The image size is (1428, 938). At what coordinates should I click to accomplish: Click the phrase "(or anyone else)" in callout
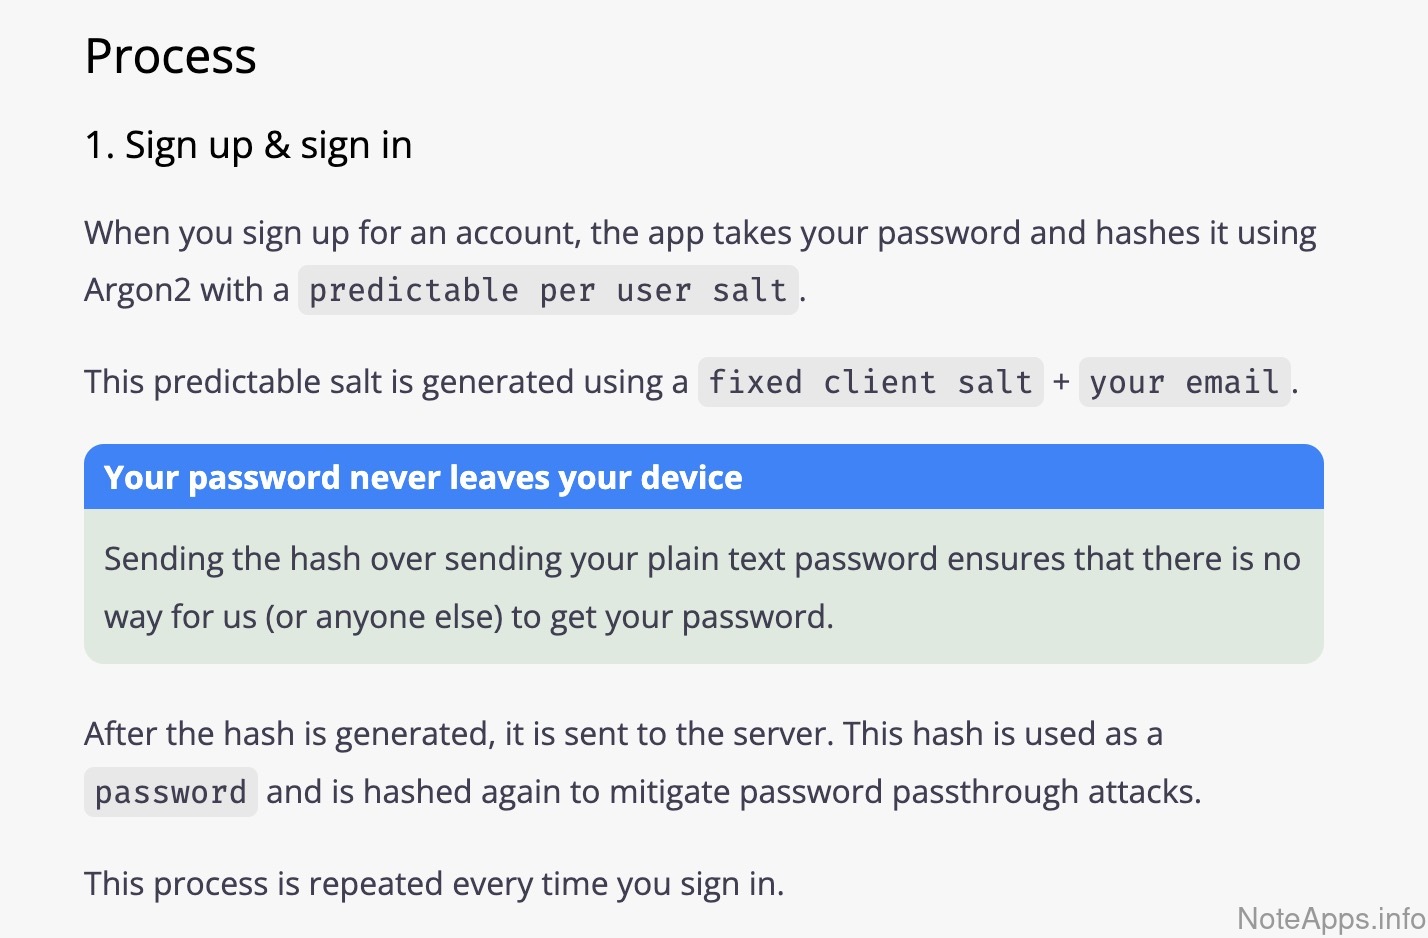[x=383, y=617]
